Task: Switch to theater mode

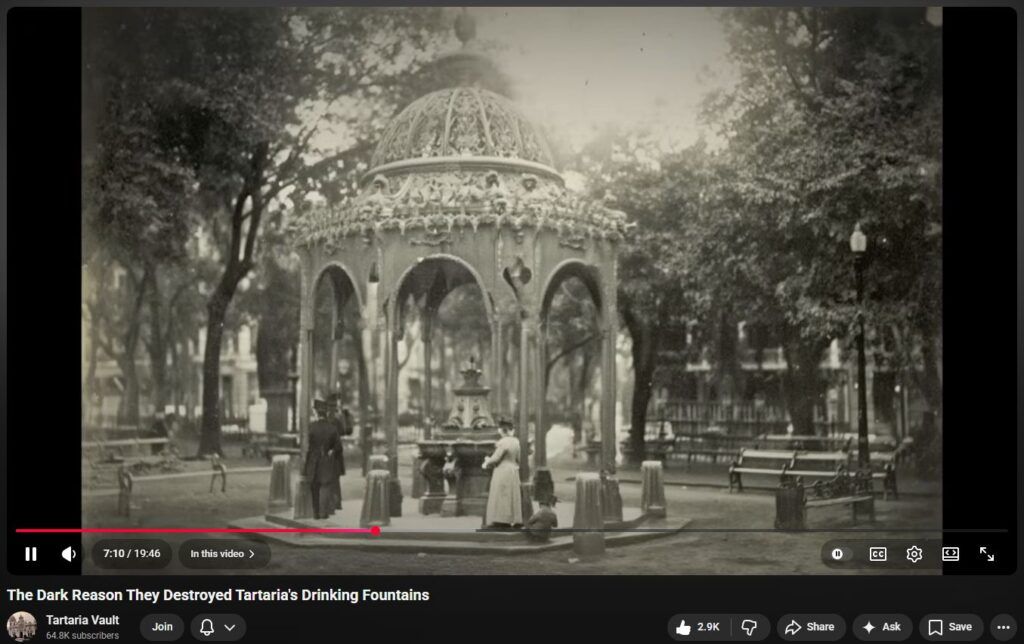Action: tap(950, 554)
